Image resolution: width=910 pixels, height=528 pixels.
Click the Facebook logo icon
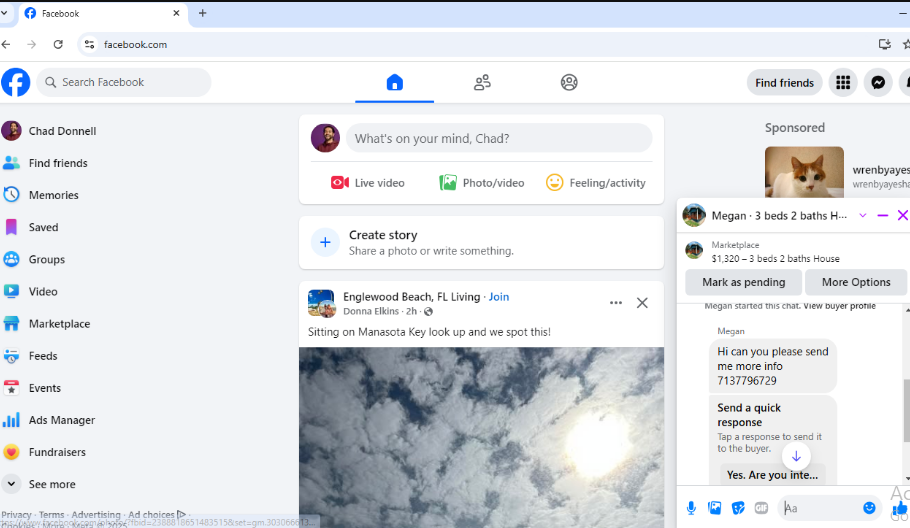tap(16, 82)
